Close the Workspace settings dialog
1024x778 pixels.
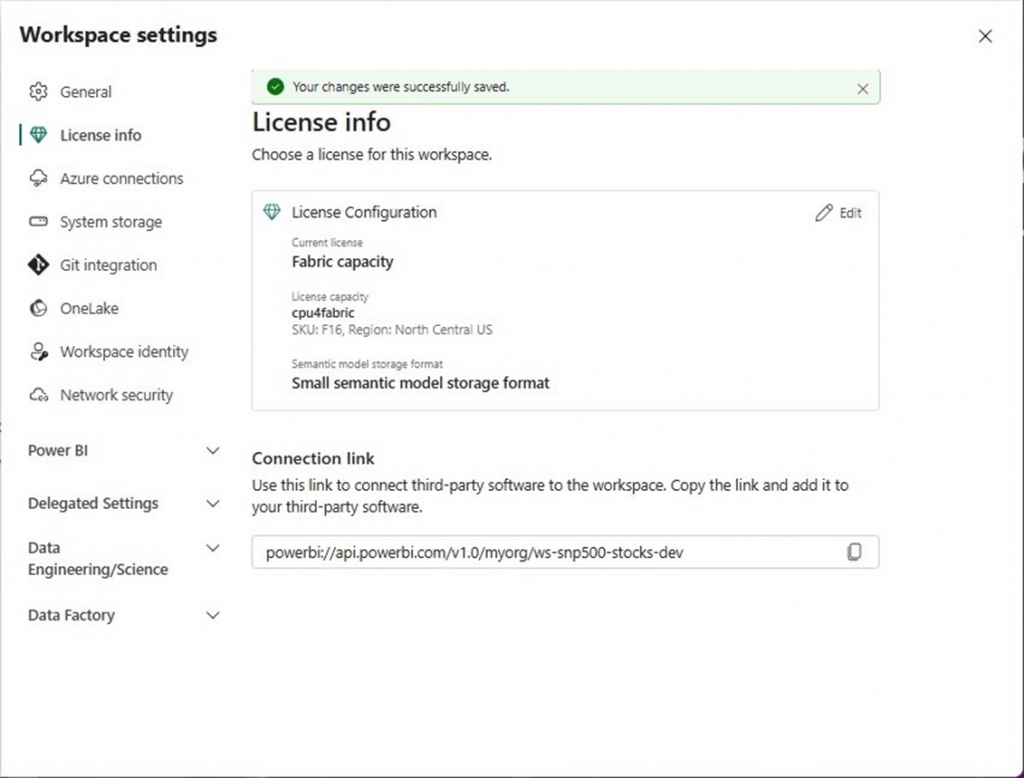(x=985, y=36)
